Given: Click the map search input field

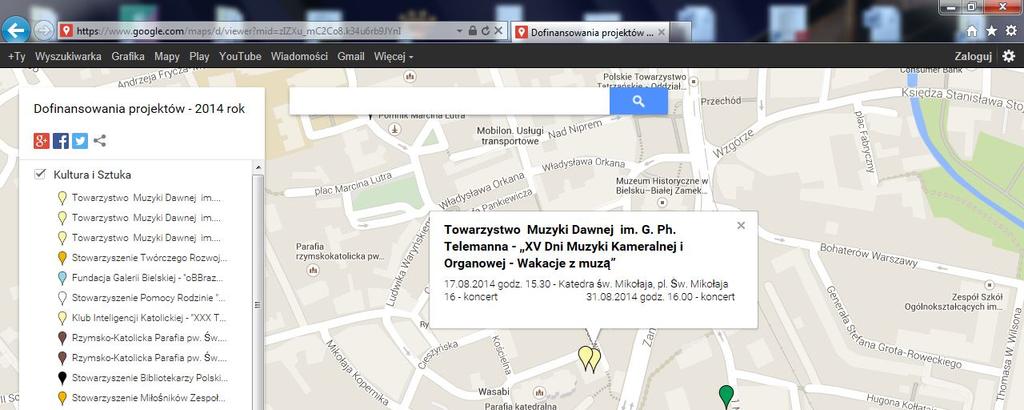Looking at the screenshot, I should click(x=449, y=101).
